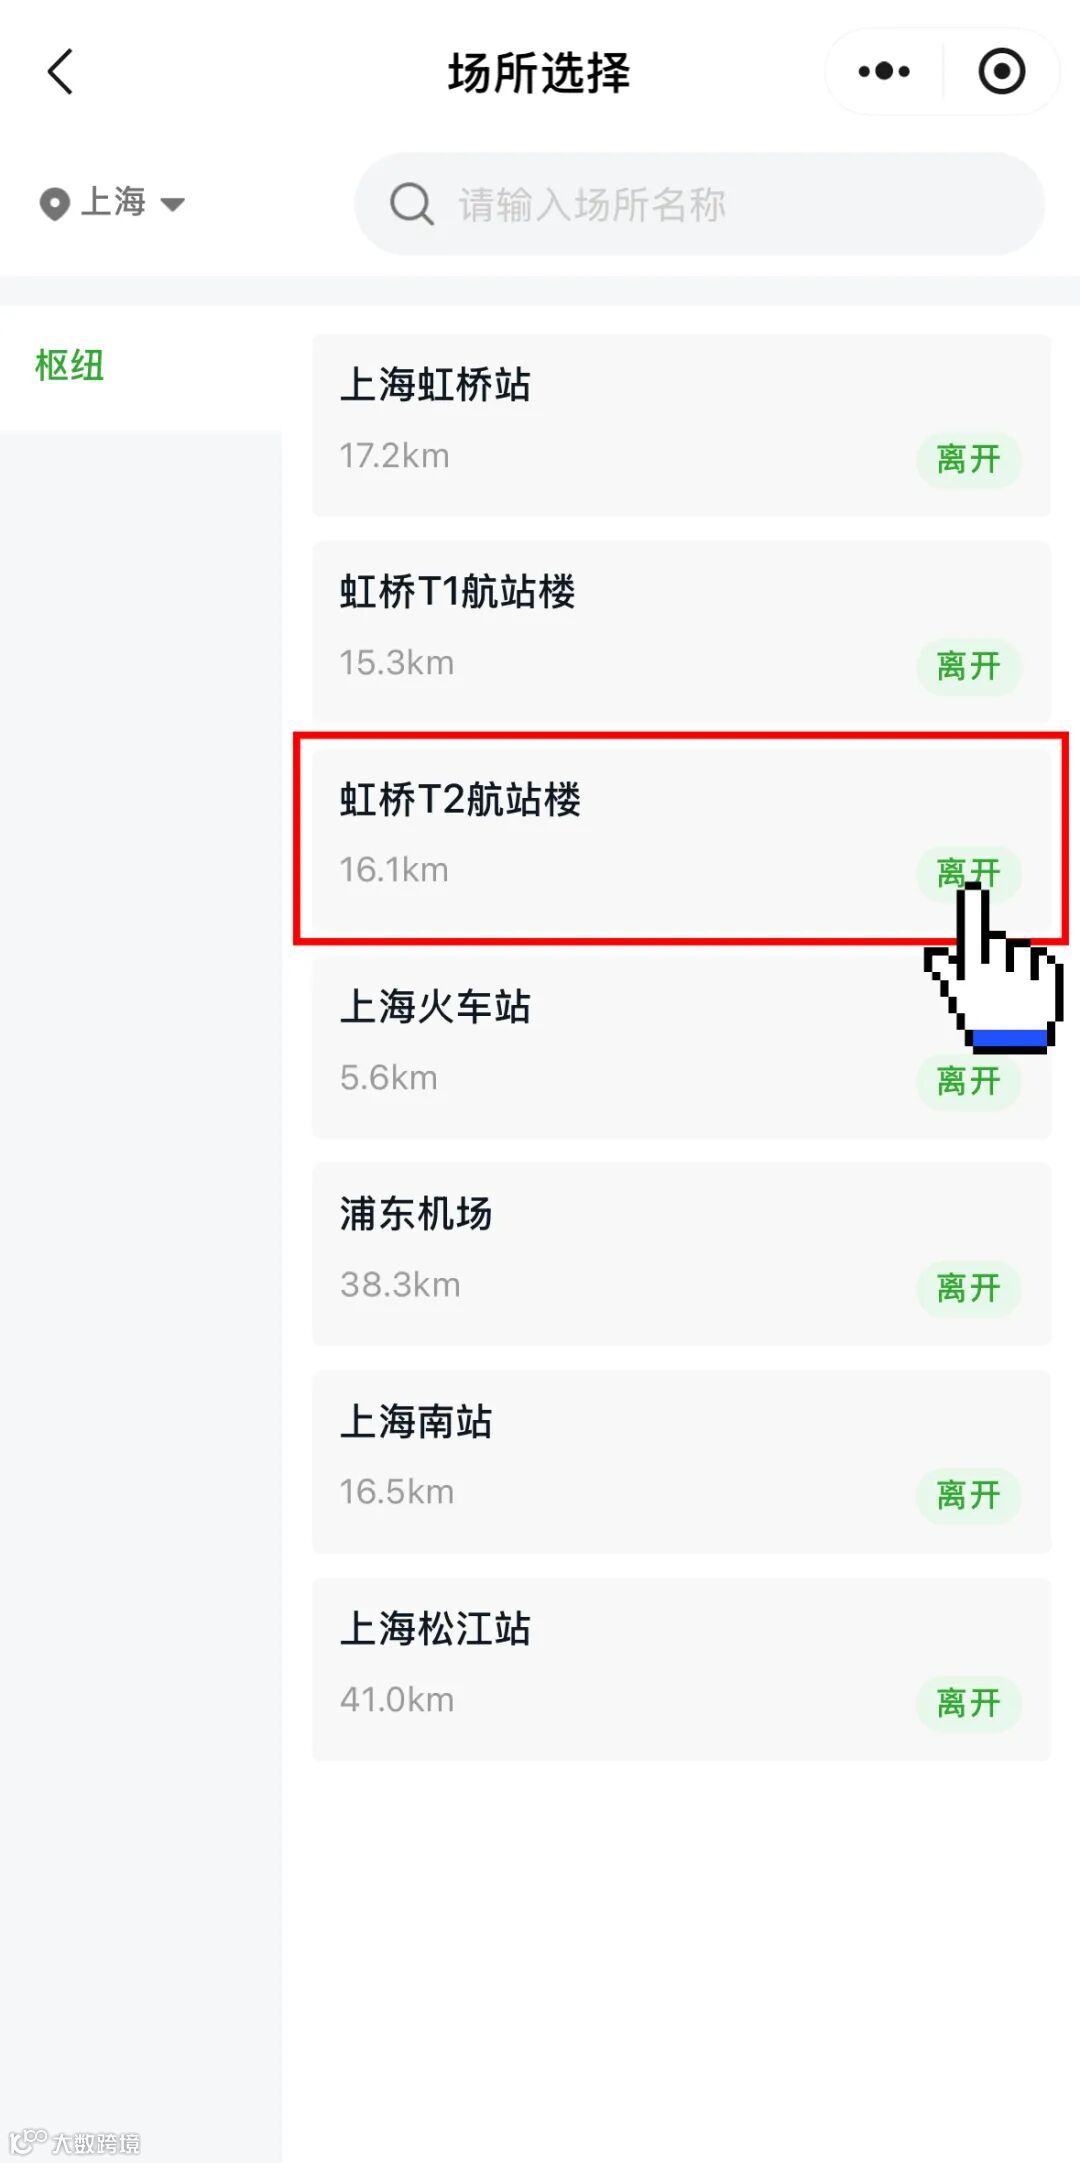Click the location pin icon

(x=54, y=204)
